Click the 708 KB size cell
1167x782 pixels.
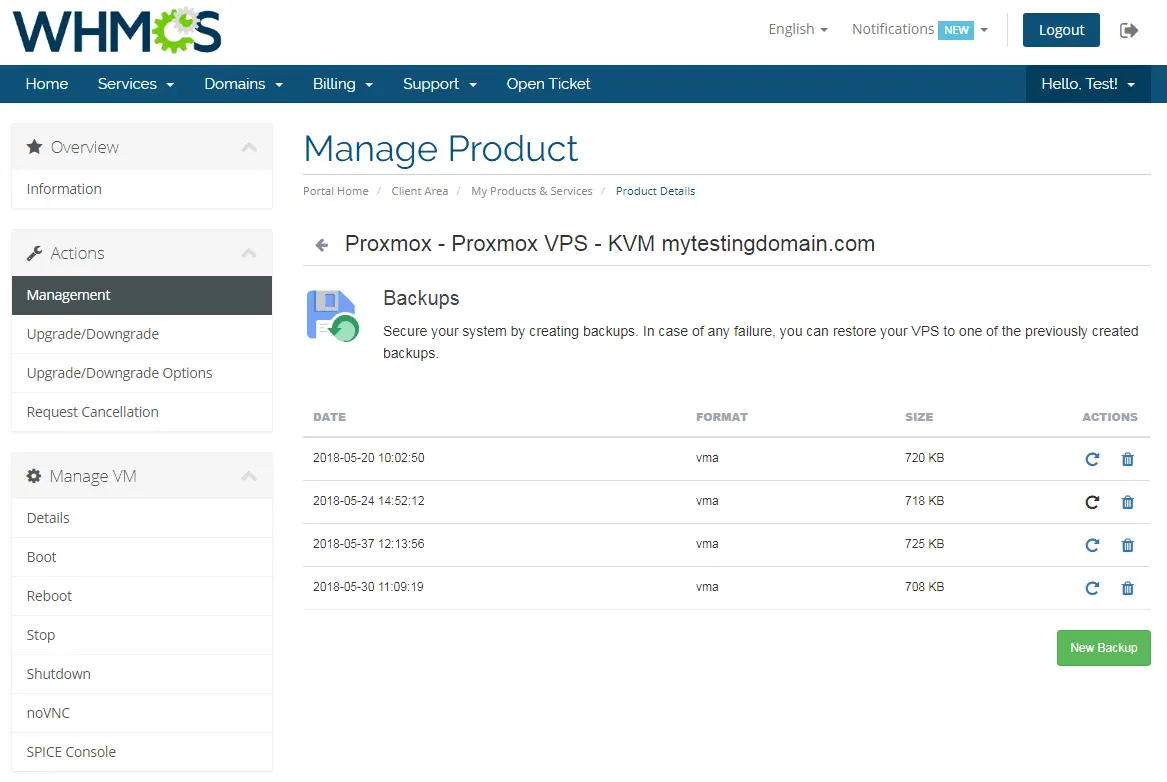924,587
